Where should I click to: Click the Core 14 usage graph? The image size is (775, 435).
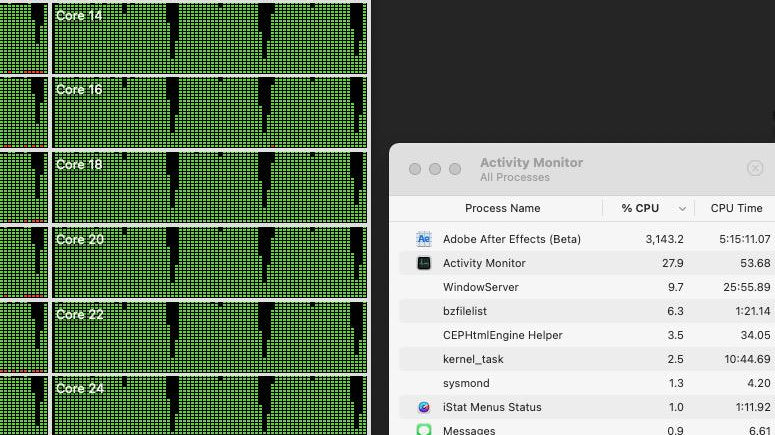tap(209, 36)
